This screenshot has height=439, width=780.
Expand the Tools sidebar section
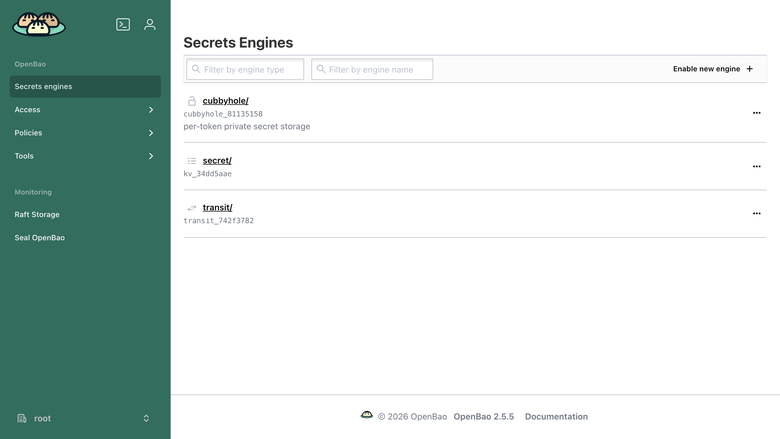(x=85, y=156)
